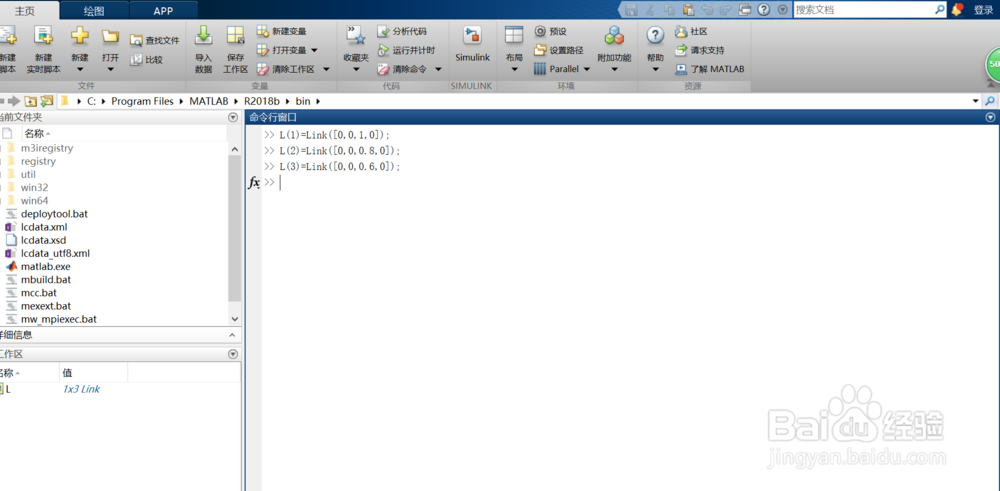Select the lcdata.xml file
The width and height of the screenshot is (1000, 491).
click(44, 227)
